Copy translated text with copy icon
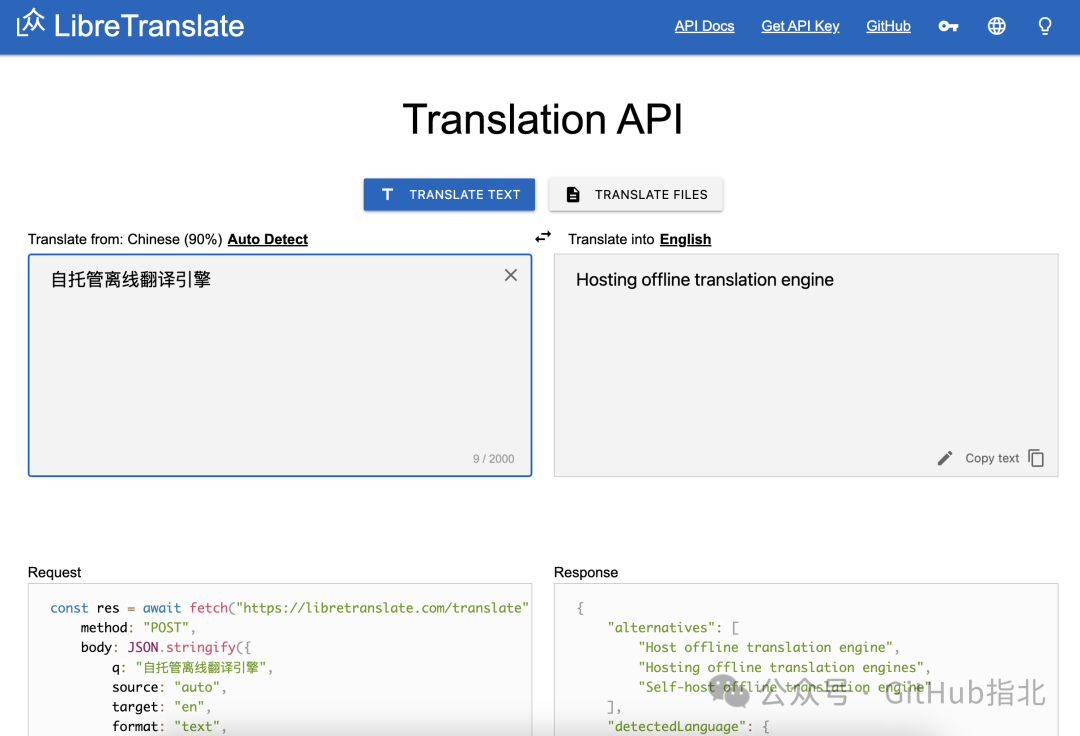This screenshot has width=1080, height=736. (x=1036, y=458)
